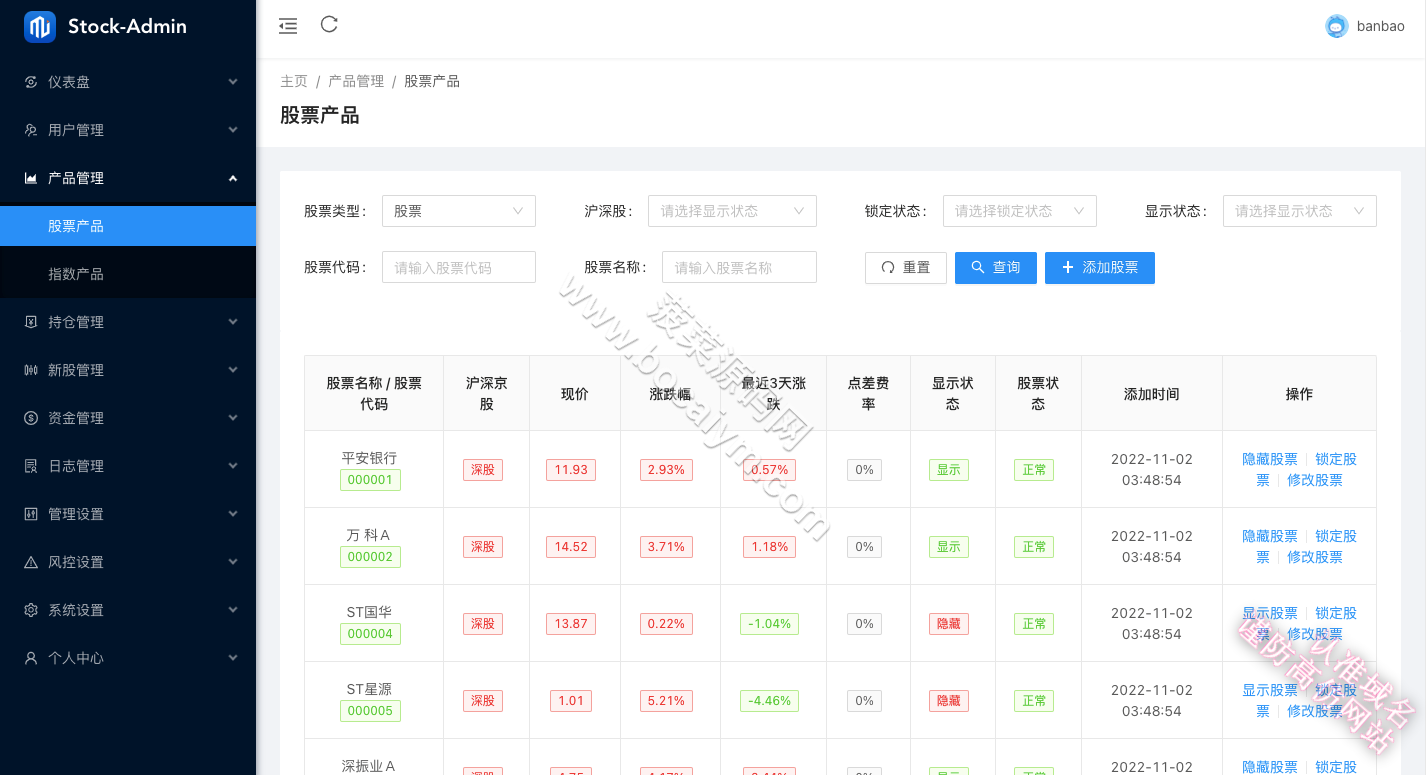Click the 隐藏 status tag for ST国华
This screenshot has height=775, width=1426.
coord(949,624)
